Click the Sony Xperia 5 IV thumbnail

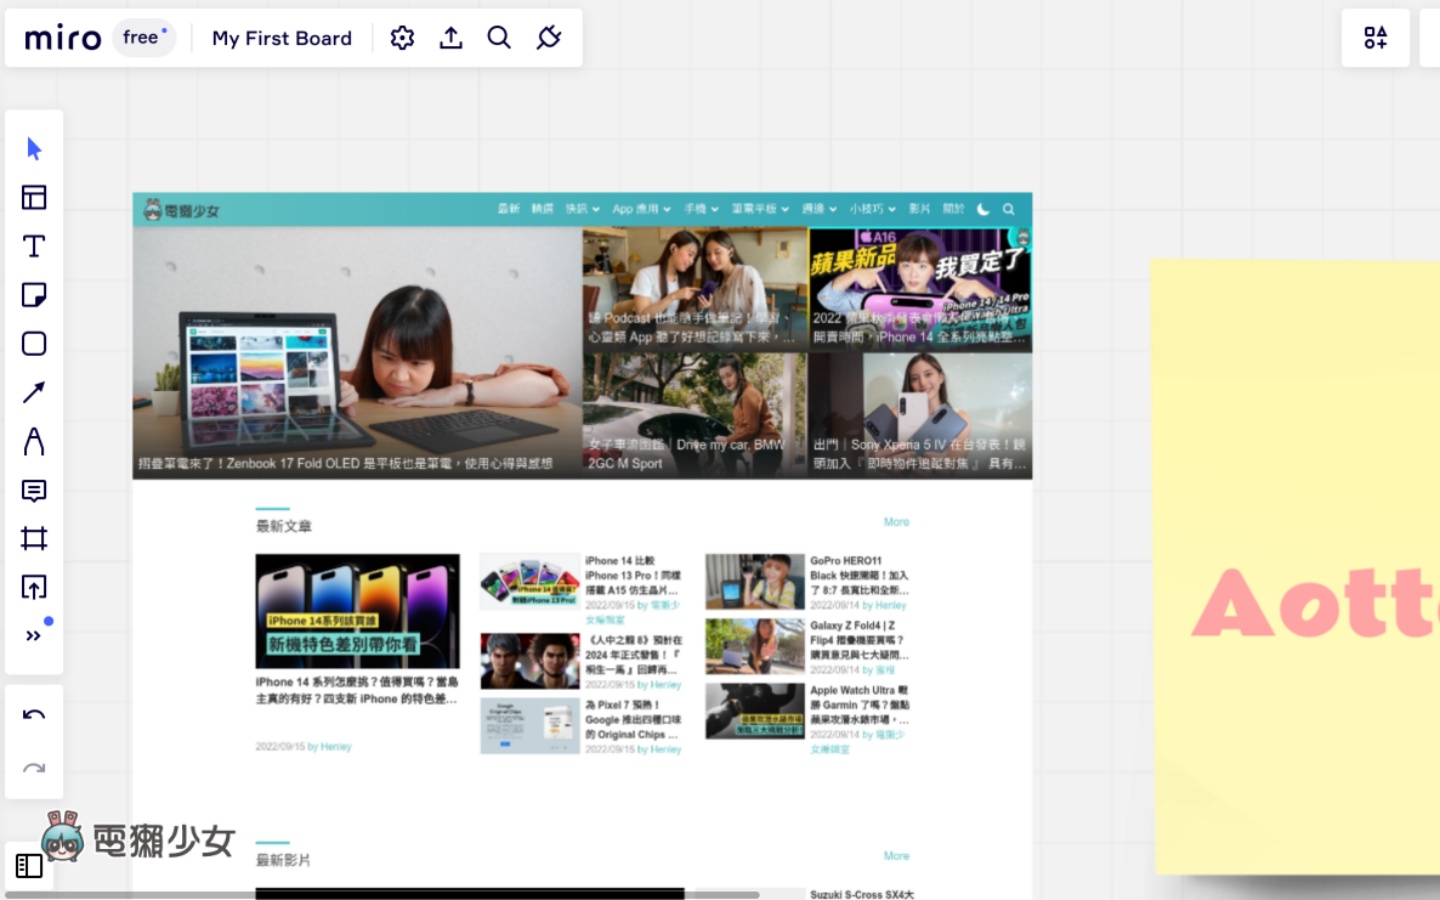(x=921, y=416)
